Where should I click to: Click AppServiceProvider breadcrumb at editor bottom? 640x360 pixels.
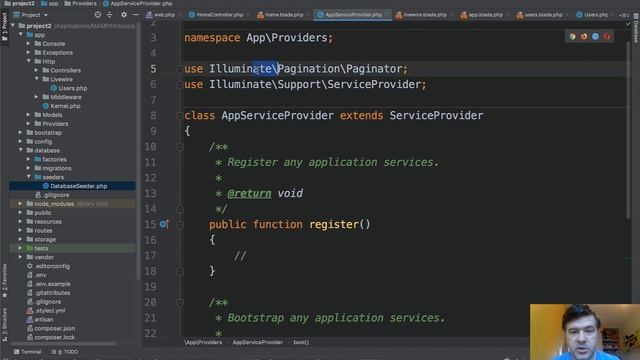(258, 342)
